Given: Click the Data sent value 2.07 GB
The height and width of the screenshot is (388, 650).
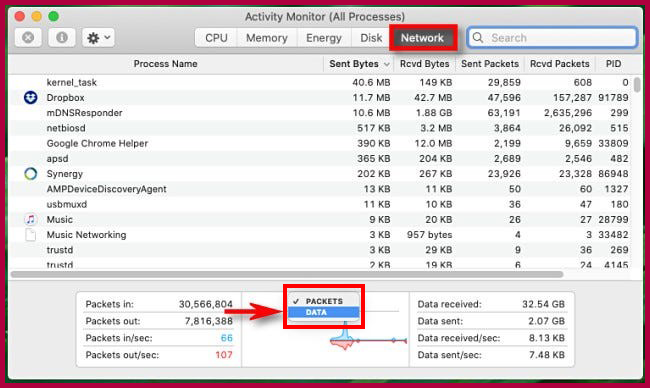Looking at the screenshot, I should (x=546, y=321).
